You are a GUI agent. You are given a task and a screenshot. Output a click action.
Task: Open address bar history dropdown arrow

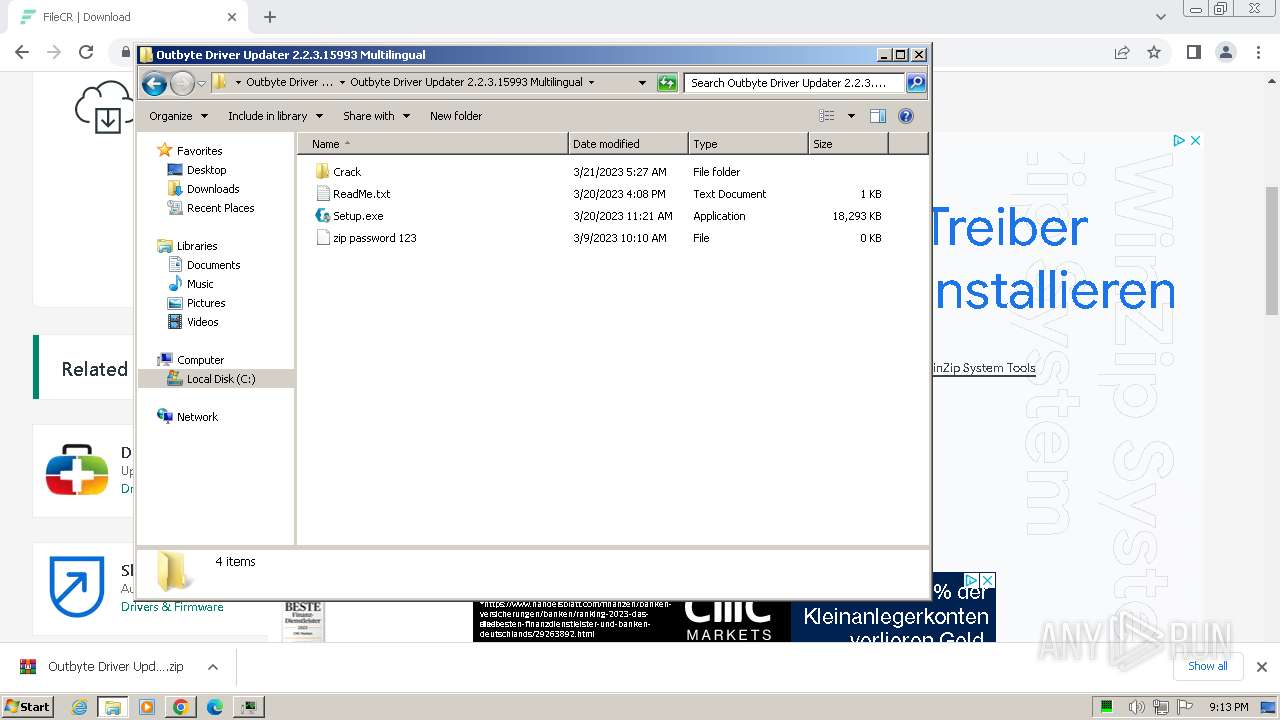pos(642,83)
